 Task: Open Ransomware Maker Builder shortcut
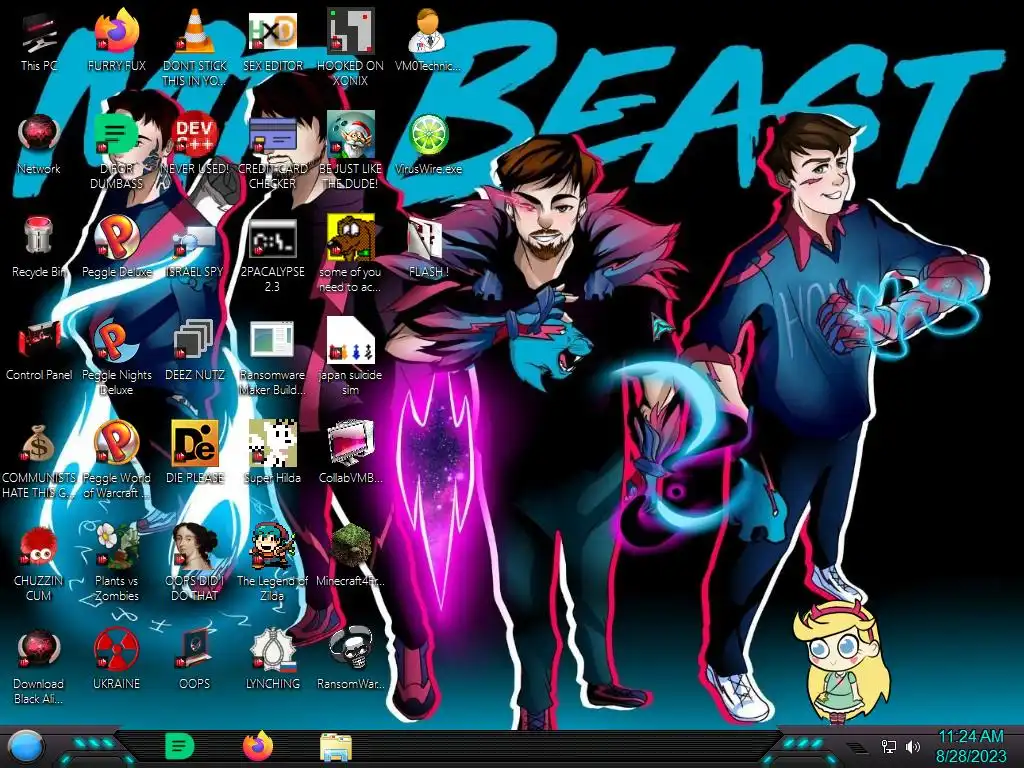pos(272,340)
